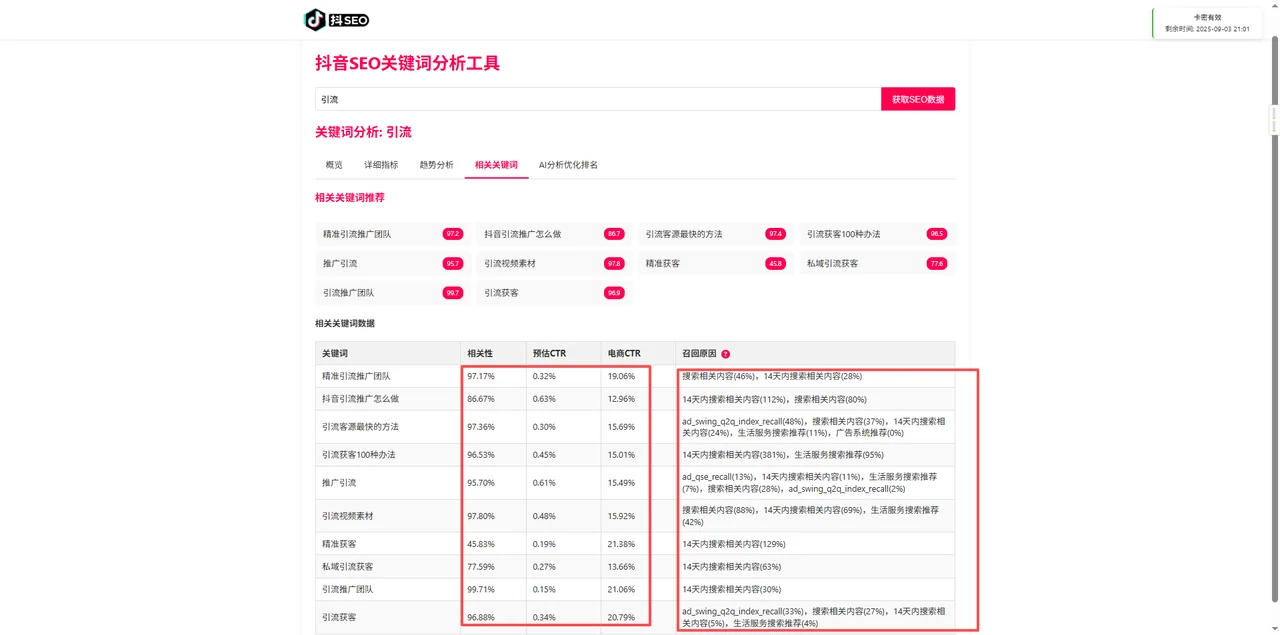This screenshot has height=635, width=1280.
Task: Click the 99.71% relevance value
Action: [481, 589]
